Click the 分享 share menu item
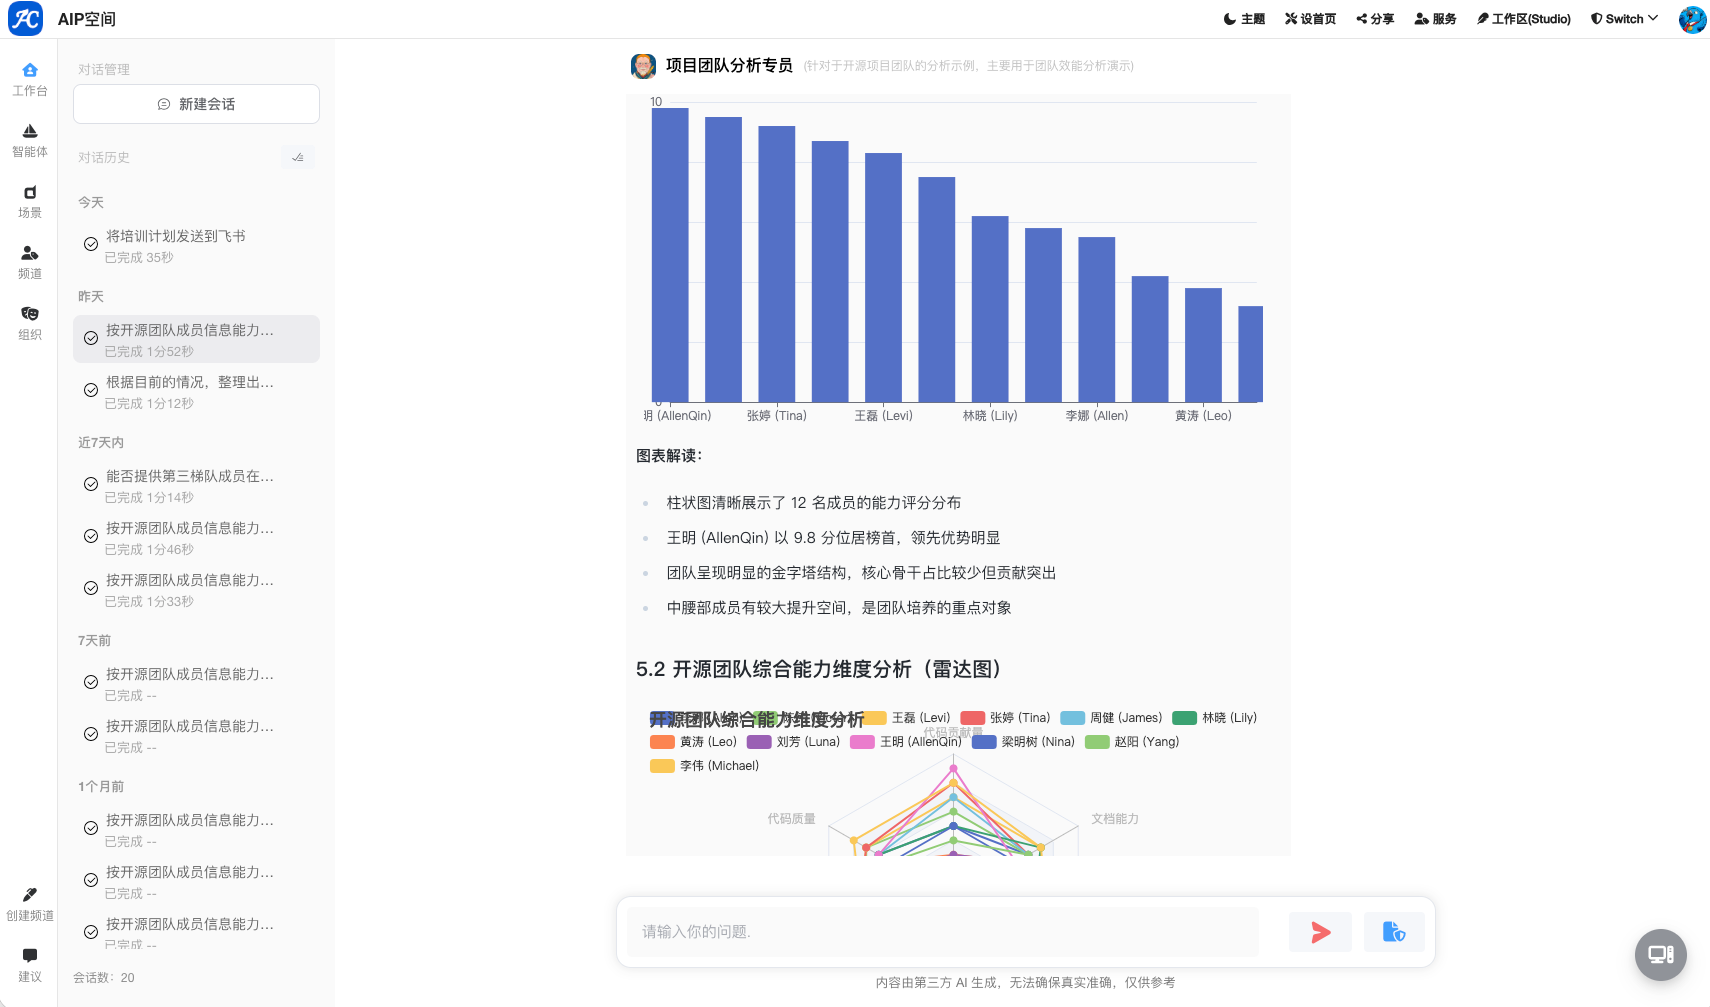The width and height of the screenshot is (1710, 1007). coord(1375,19)
